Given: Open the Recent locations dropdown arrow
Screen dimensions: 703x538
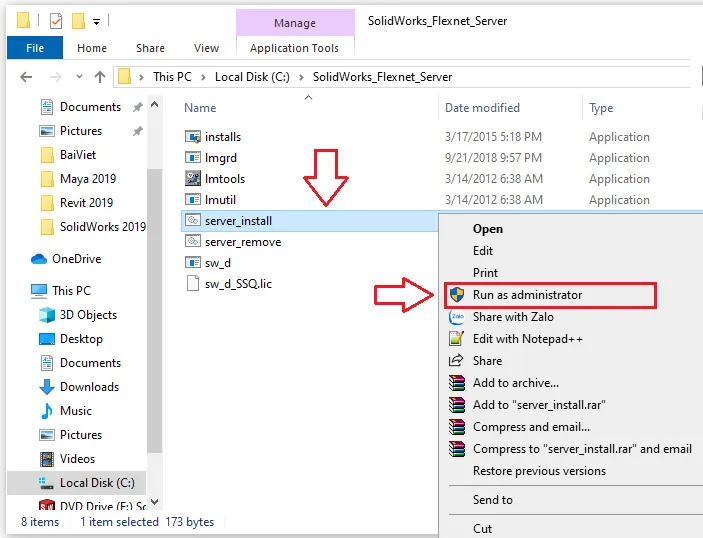Looking at the screenshot, I should pos(79,77).
